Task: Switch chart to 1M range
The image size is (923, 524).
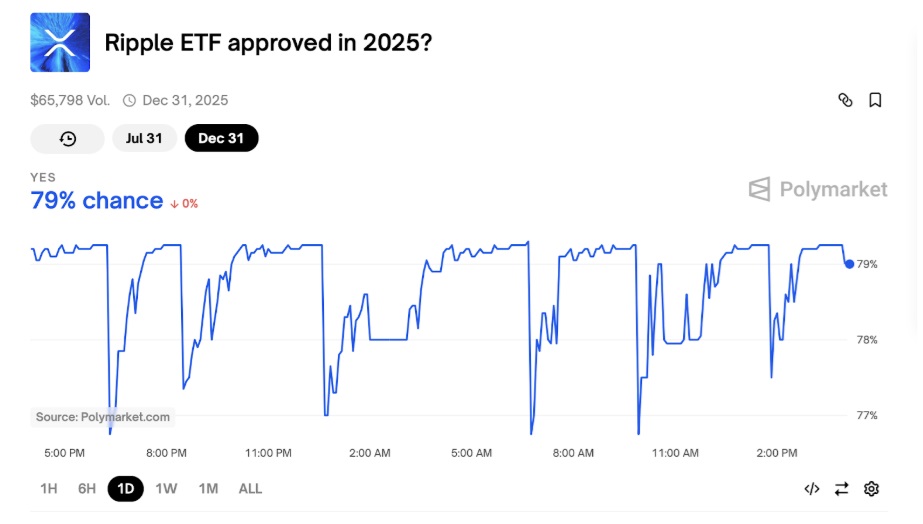Action: (208, 489)
